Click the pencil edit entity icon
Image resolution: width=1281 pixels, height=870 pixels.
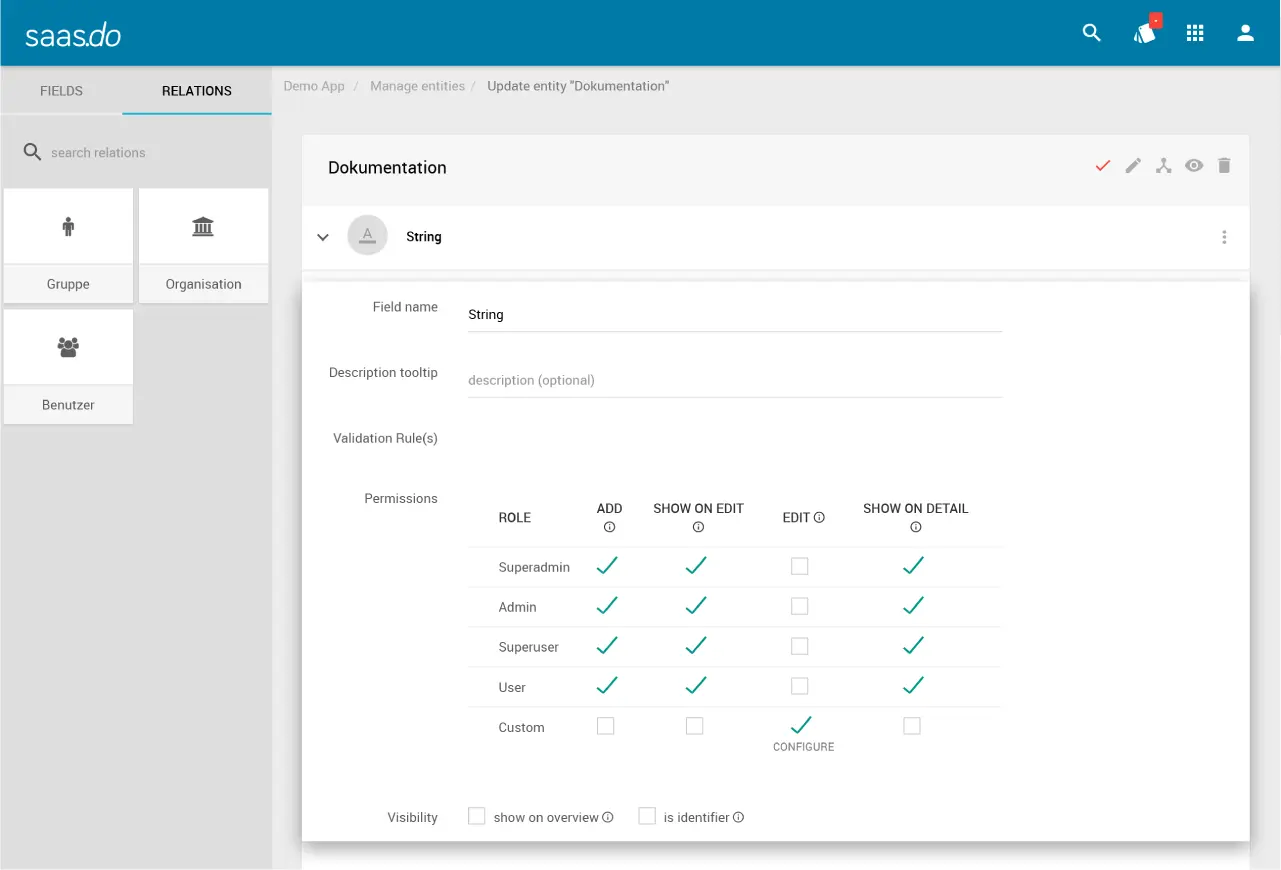click(x=1133, y=166)
